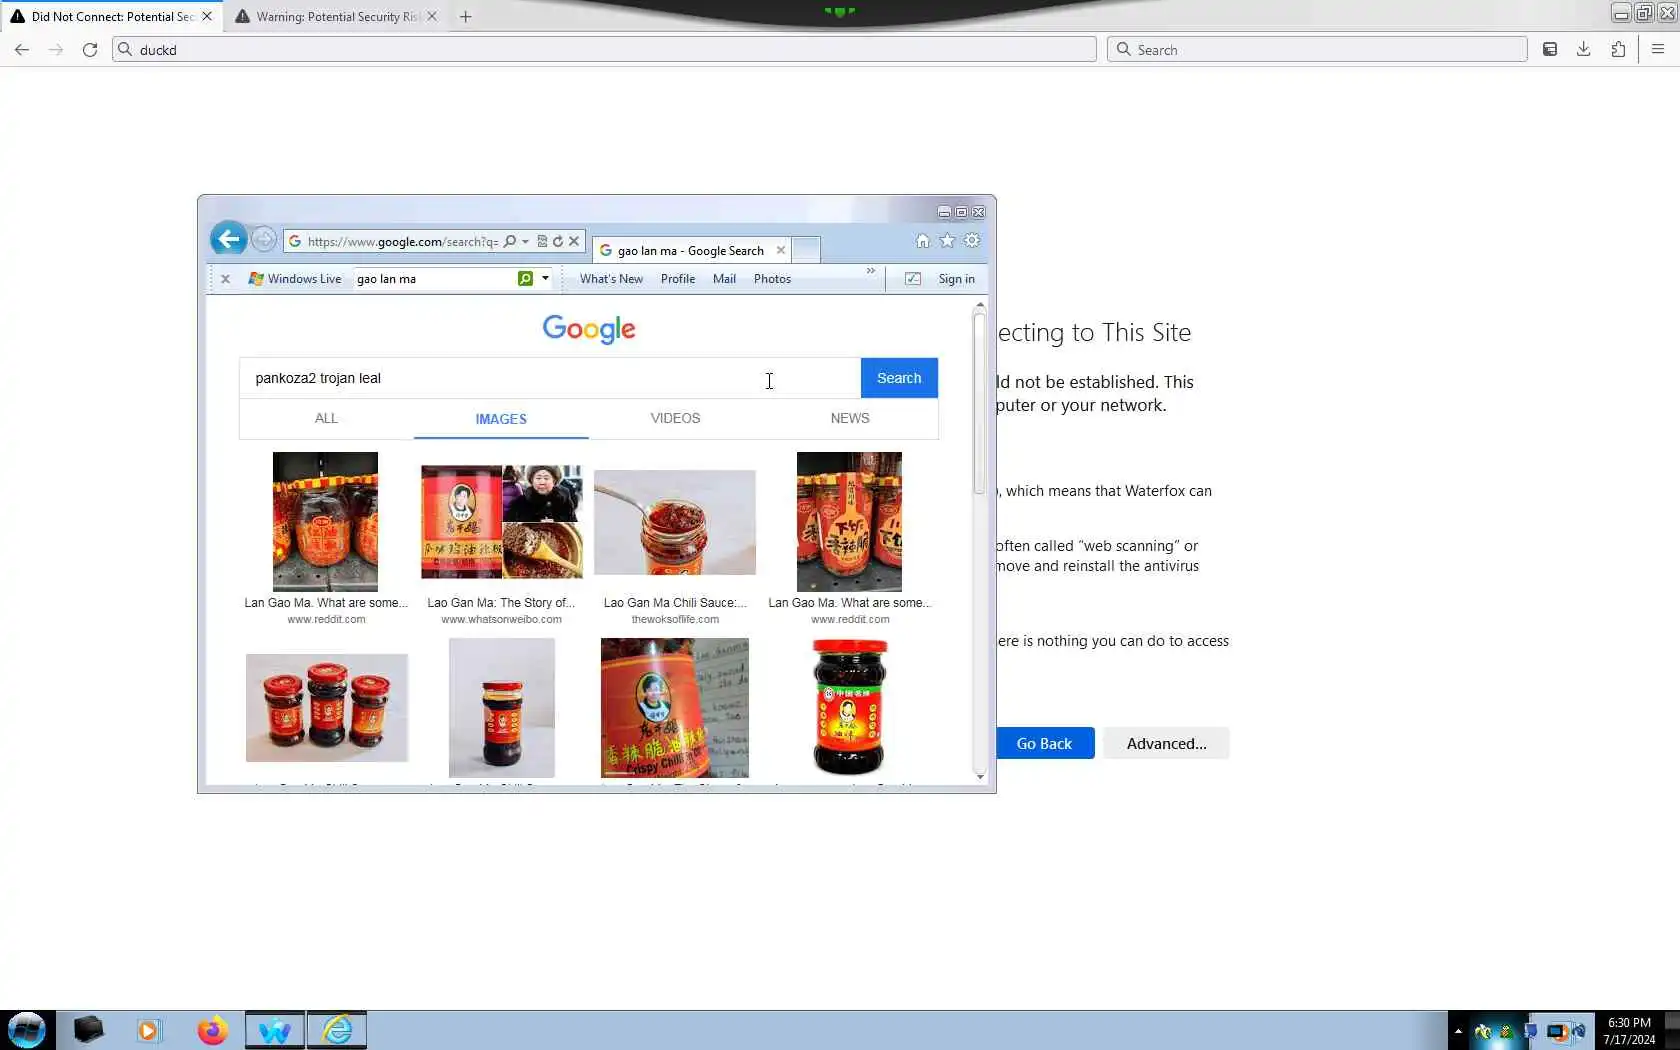Open the chili sauce spoon image
The height and width of the screenshot is (1050, 1680).
pyautogui.click(x=675, y=522)
